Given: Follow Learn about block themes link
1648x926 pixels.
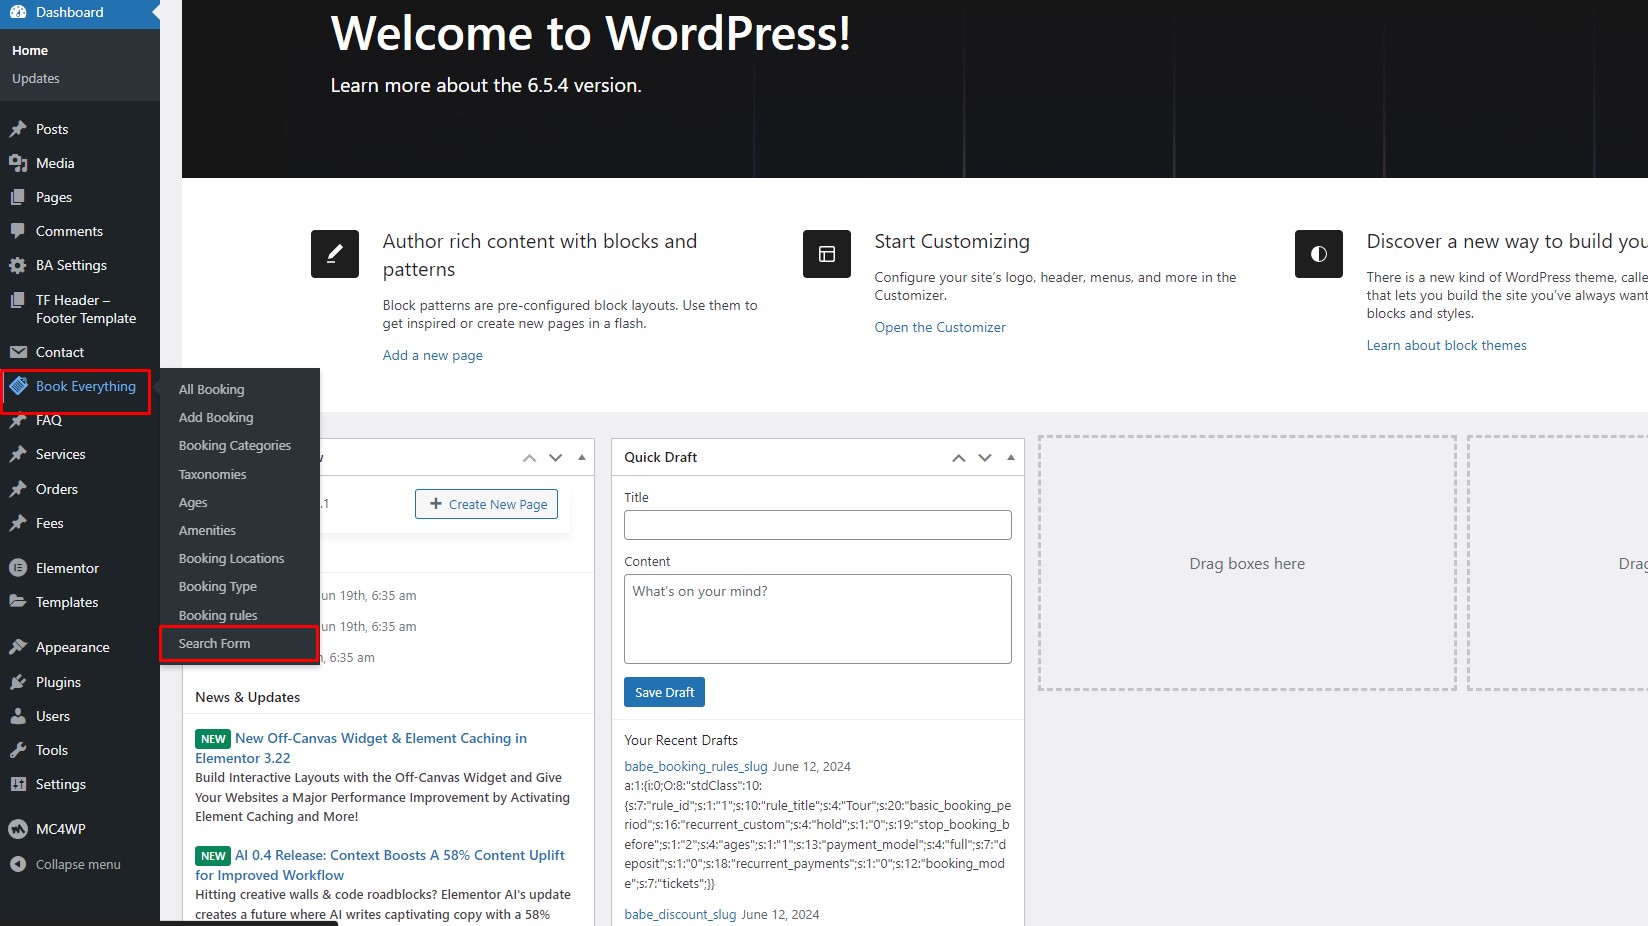Looking at the screenshot, I should (x=1446, y=345).
